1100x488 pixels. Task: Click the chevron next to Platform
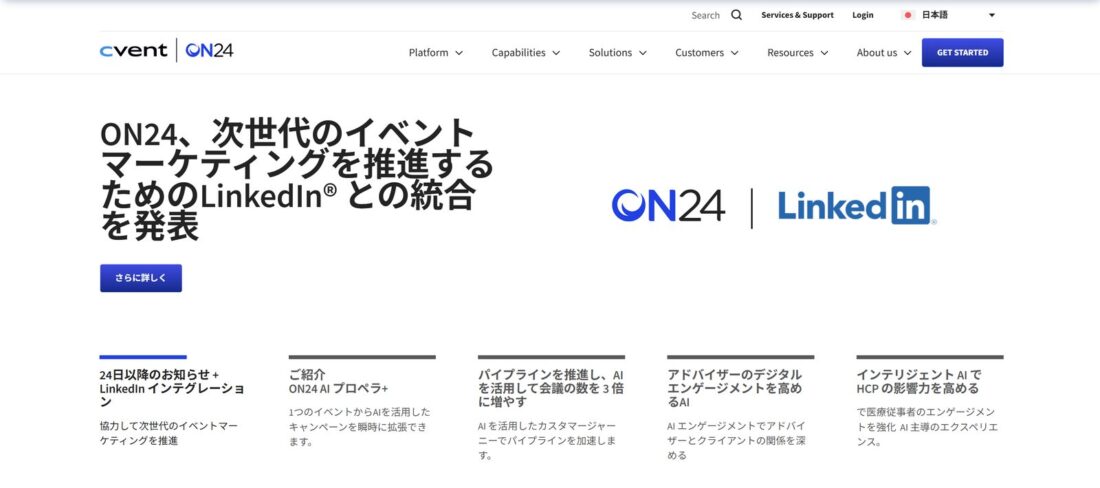coord(459,53)
